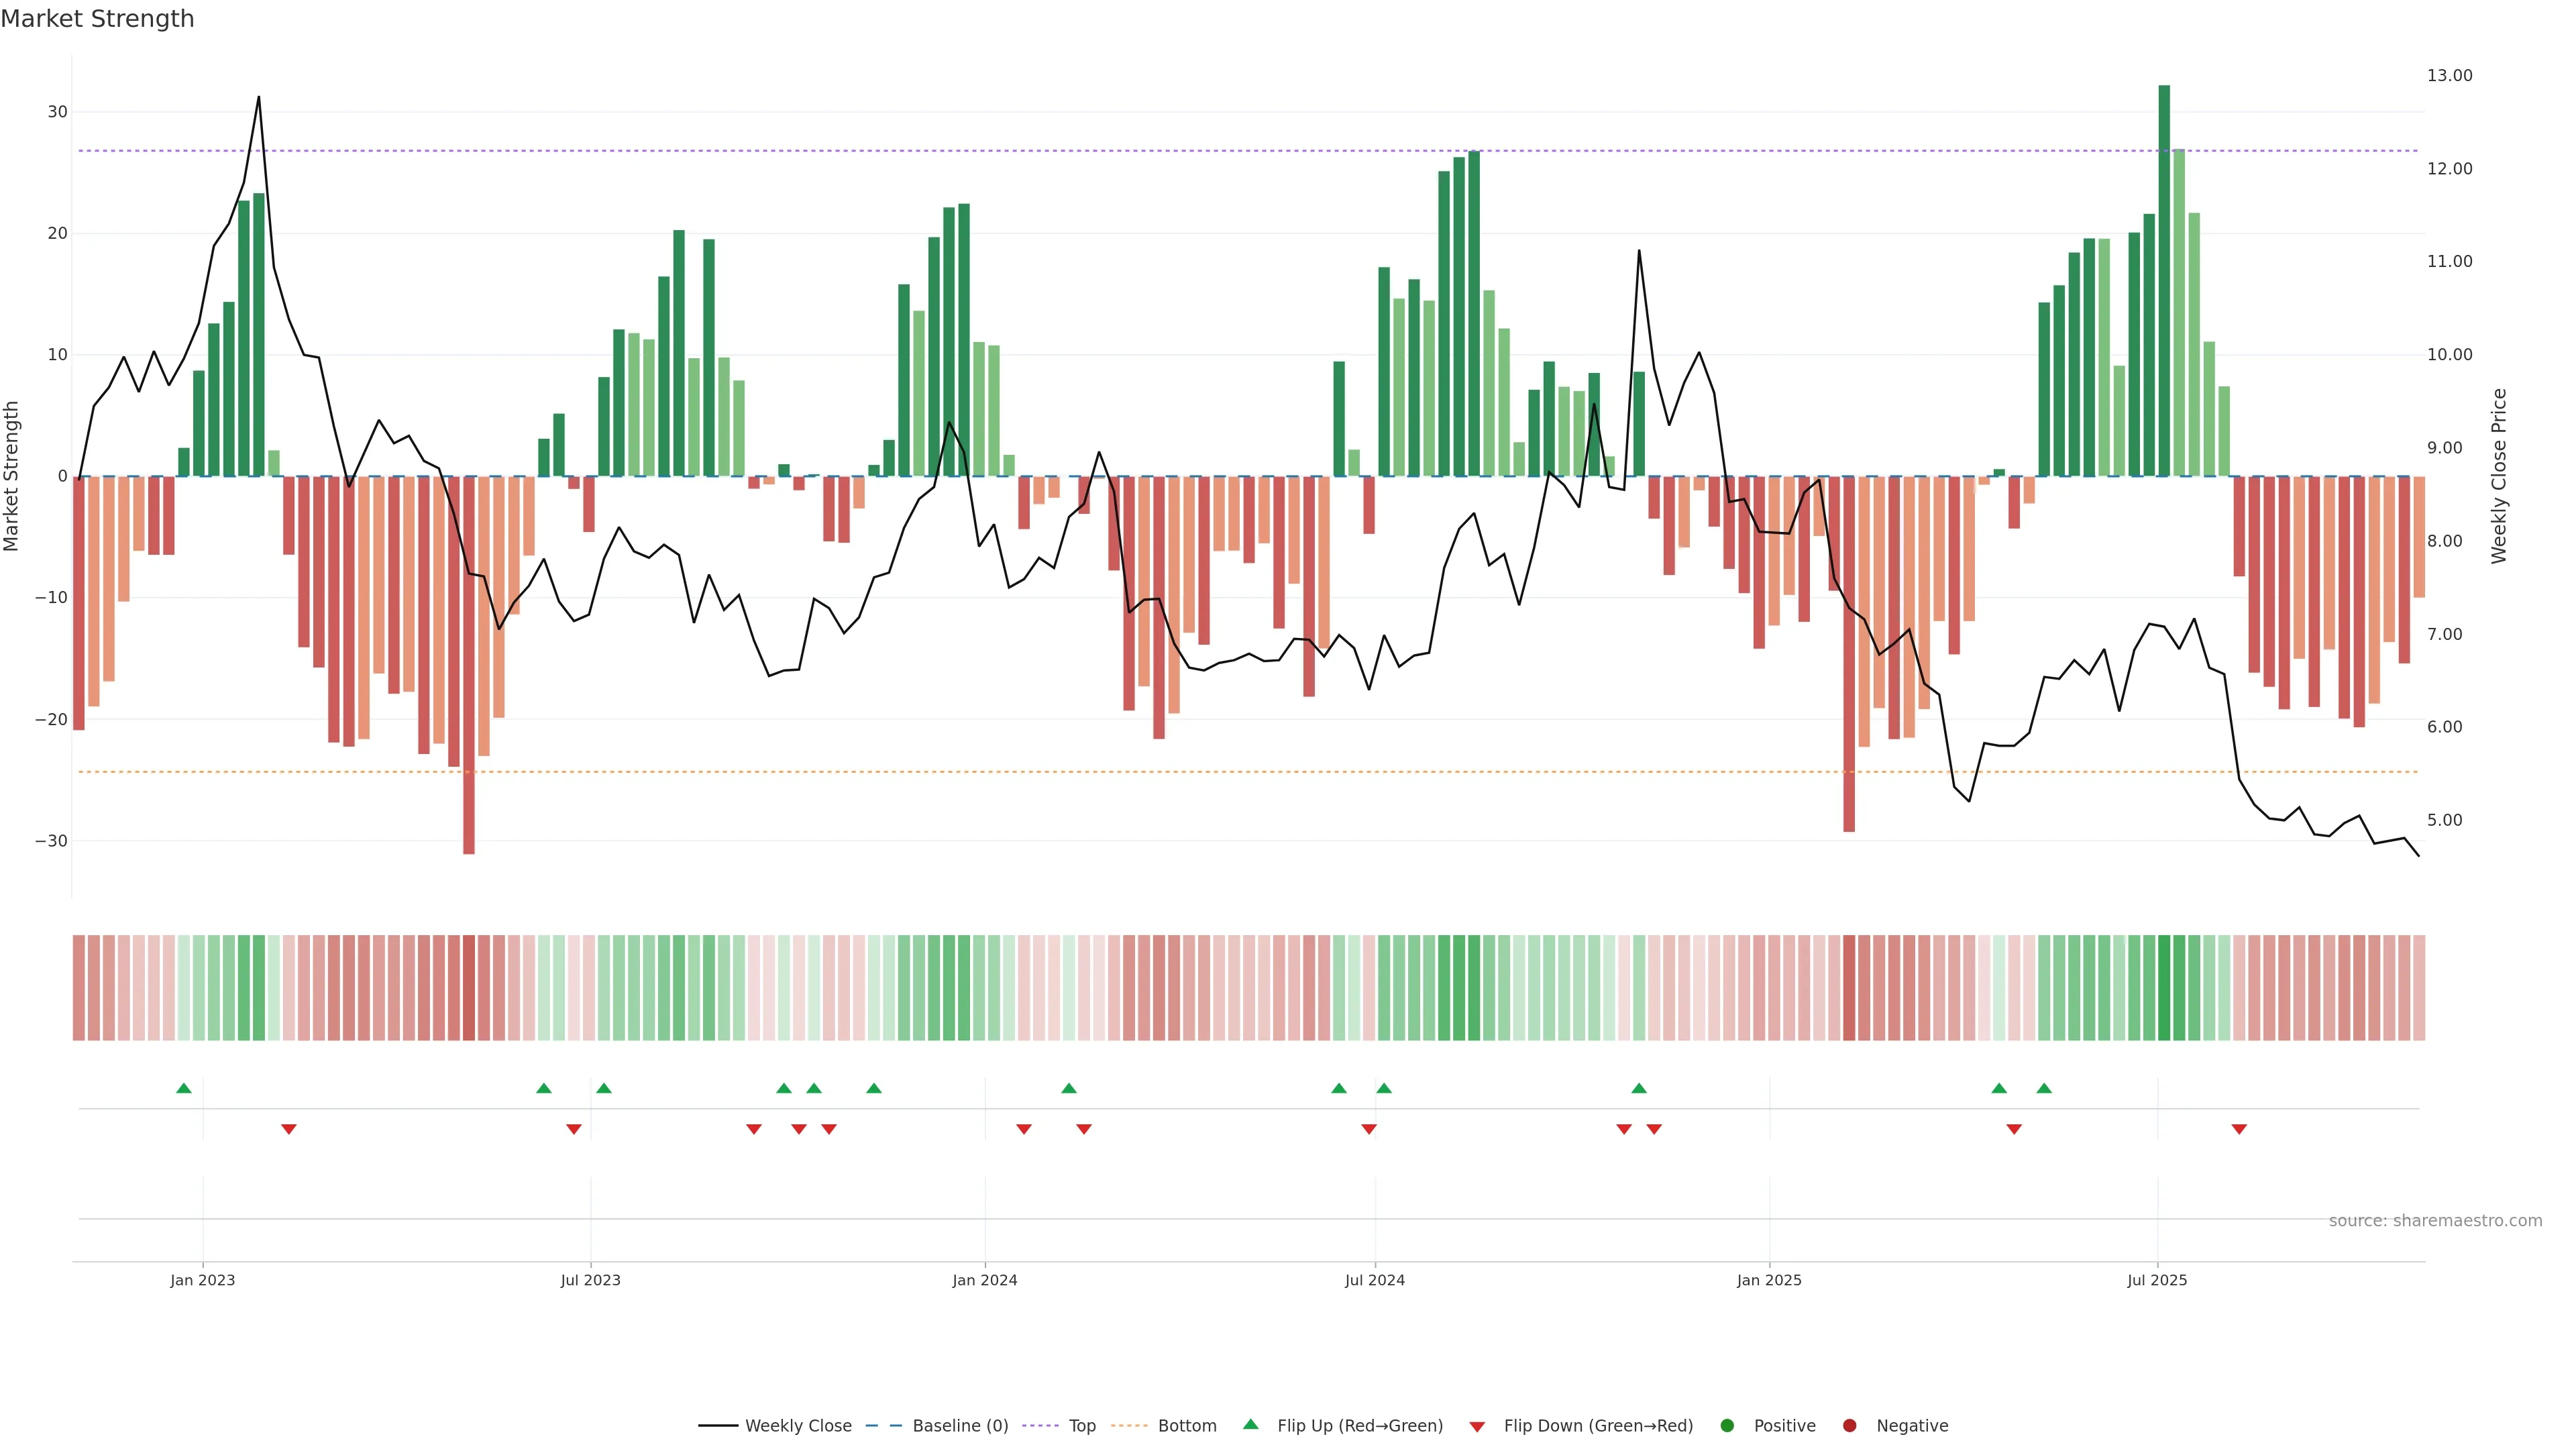This screenshot has width=2576, height=1449.
Task: Click the last green flip-up triangle marker
Action: tap(2044, 1088)
